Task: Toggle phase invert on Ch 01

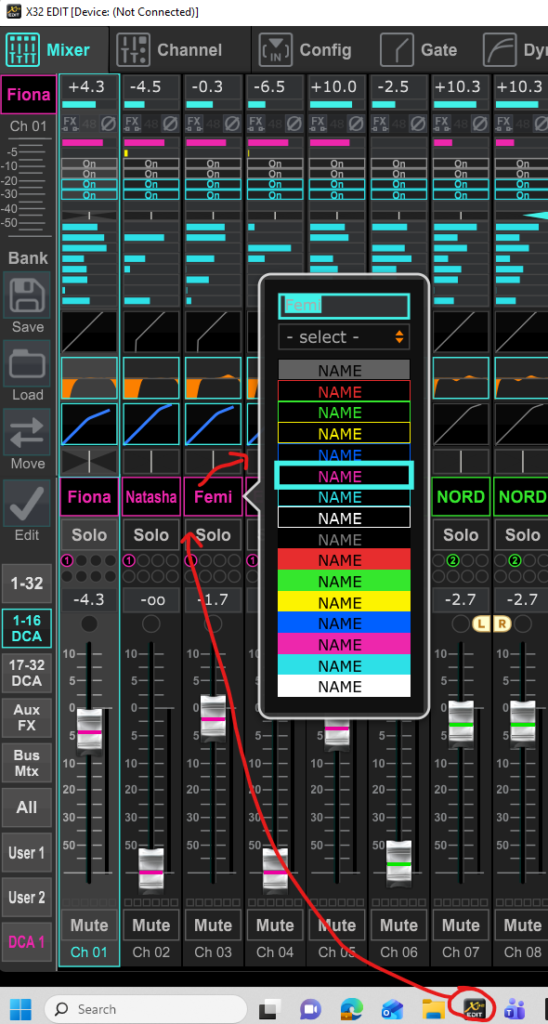Action: click(x=108, y=122)
